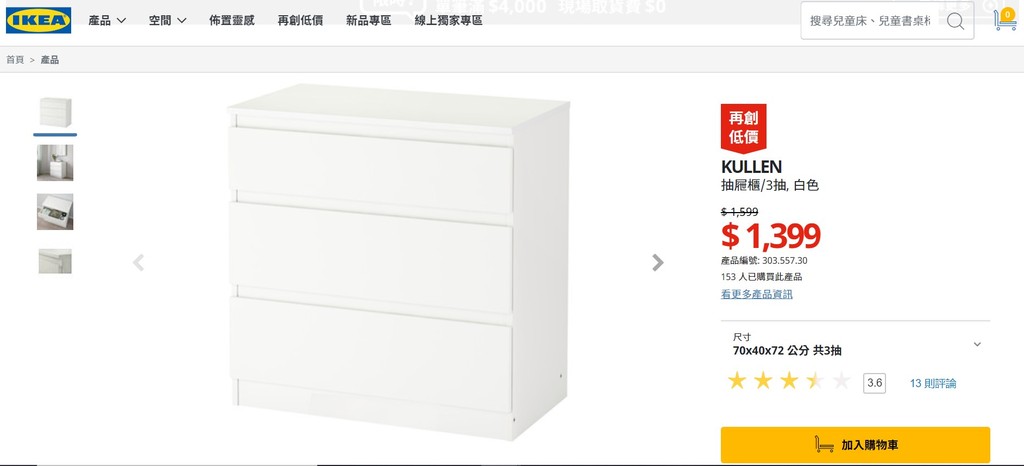Click the 3.6 rating score box

[874, 383]
